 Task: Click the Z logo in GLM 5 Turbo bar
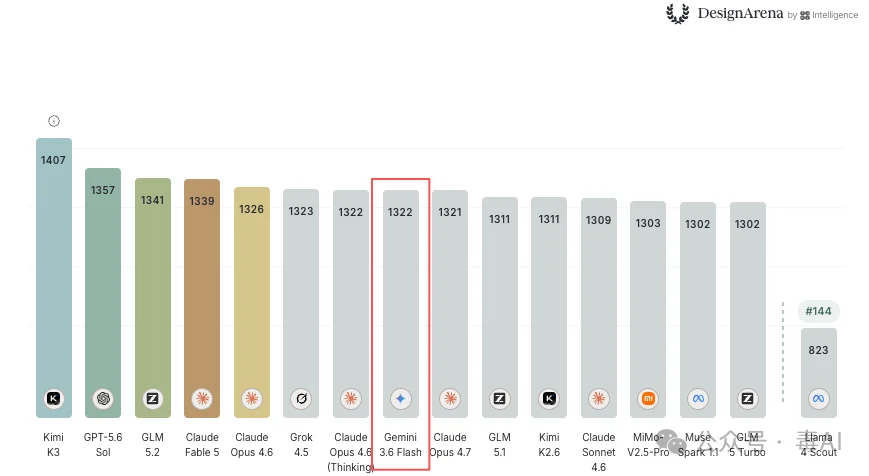tap(747, 398)
